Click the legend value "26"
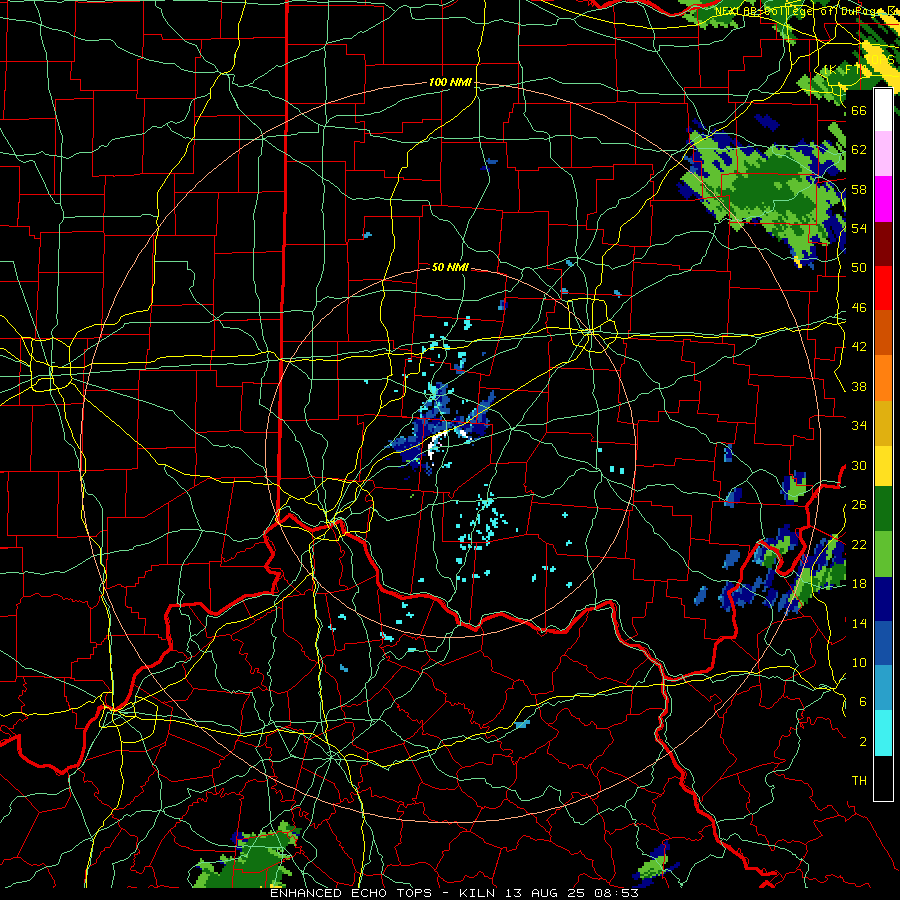This screenshot has height=900, width=900. click(x=859, y=505)
